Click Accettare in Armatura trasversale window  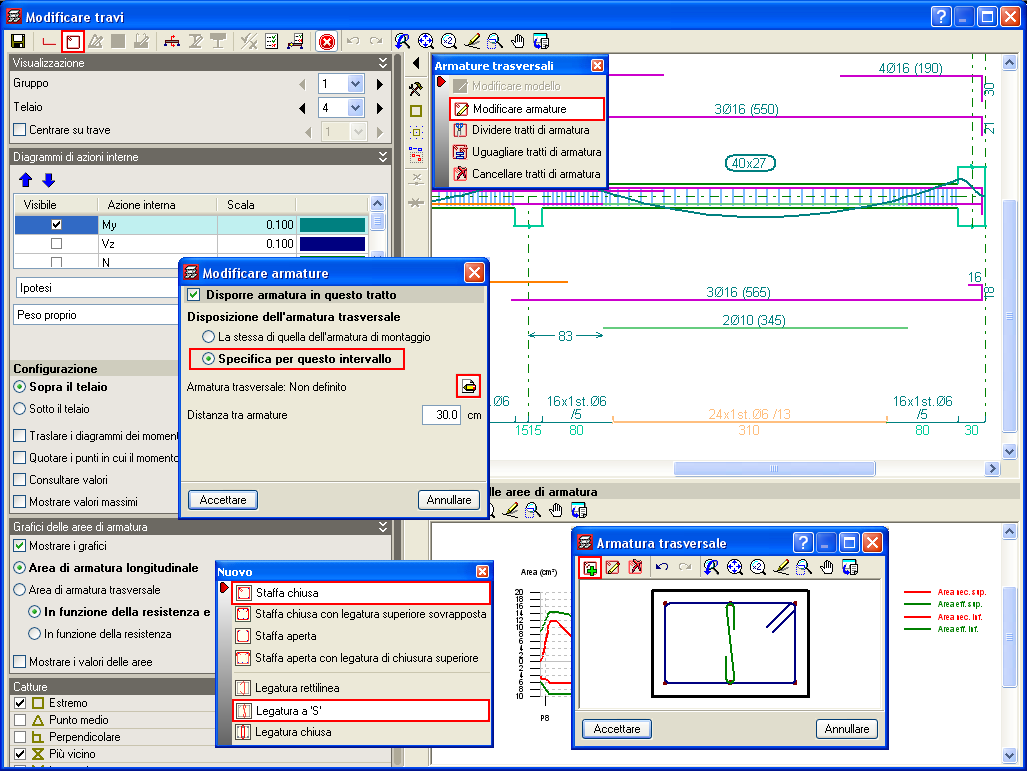(x=616, y=729)
